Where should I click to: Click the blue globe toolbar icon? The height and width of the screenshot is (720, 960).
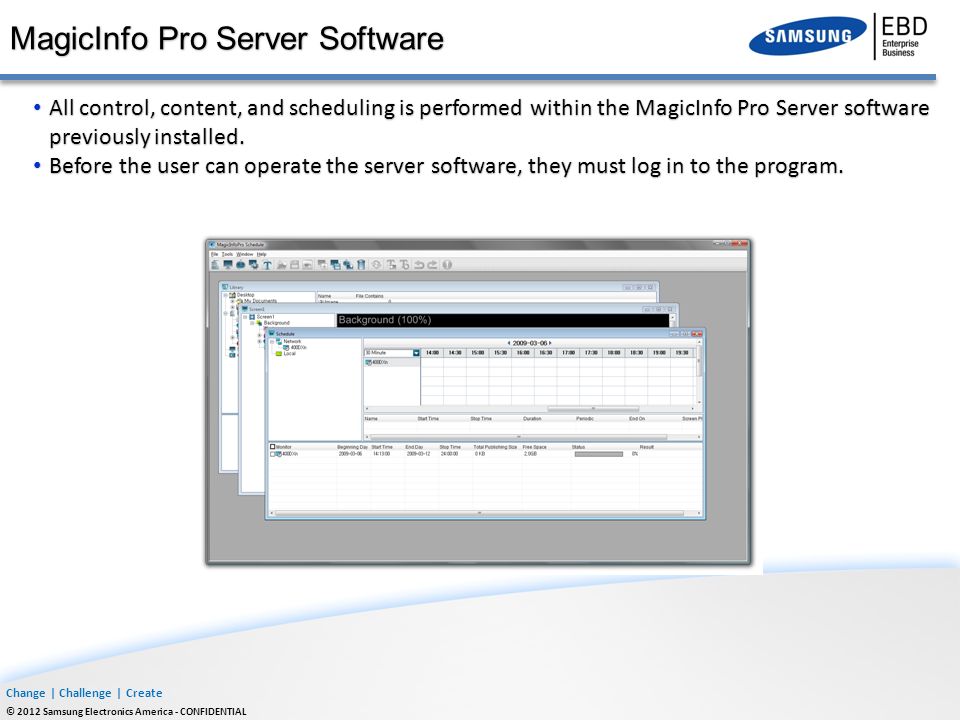pos(241,264)
